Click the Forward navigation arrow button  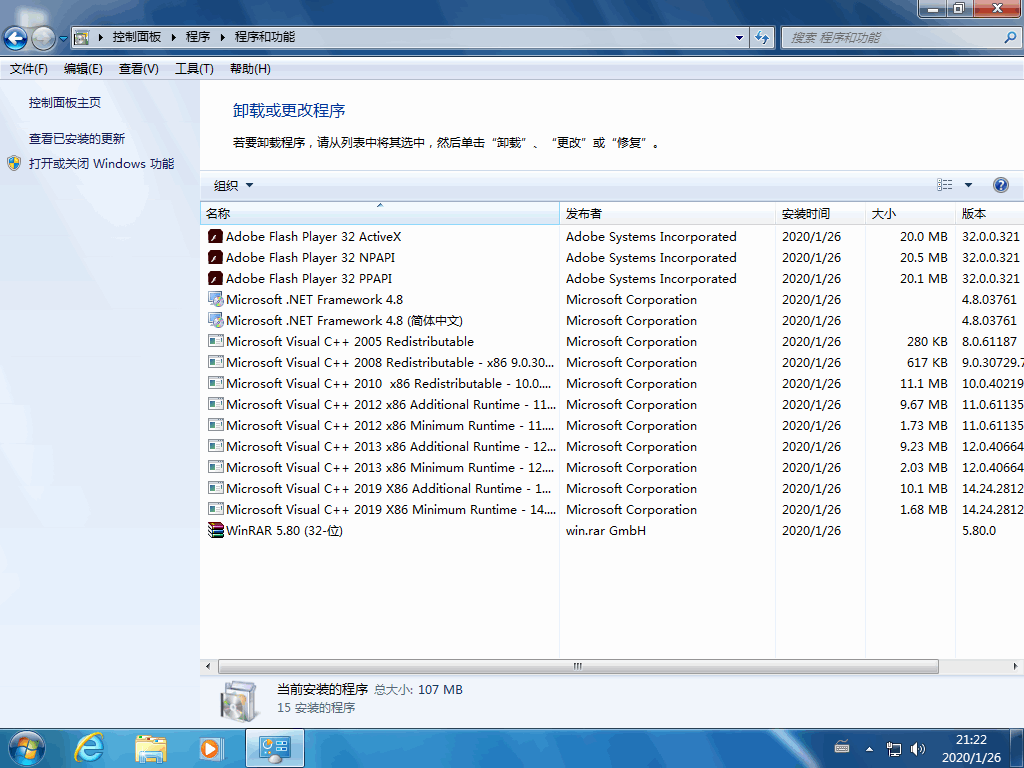(44, 39)
